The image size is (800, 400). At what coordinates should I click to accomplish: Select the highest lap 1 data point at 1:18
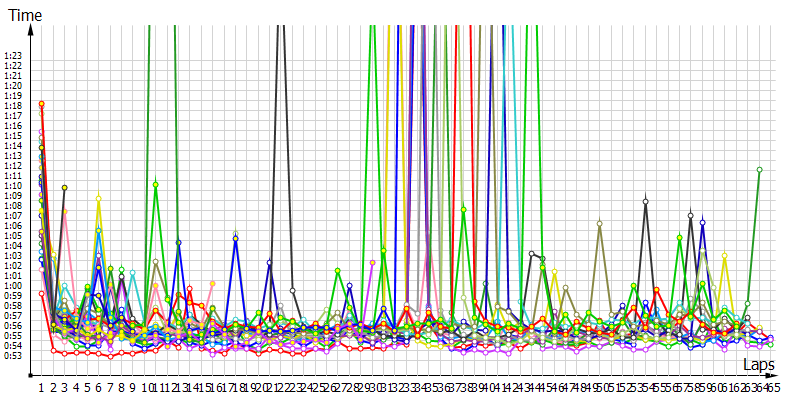pyautogui.click(x=41, y=103)
